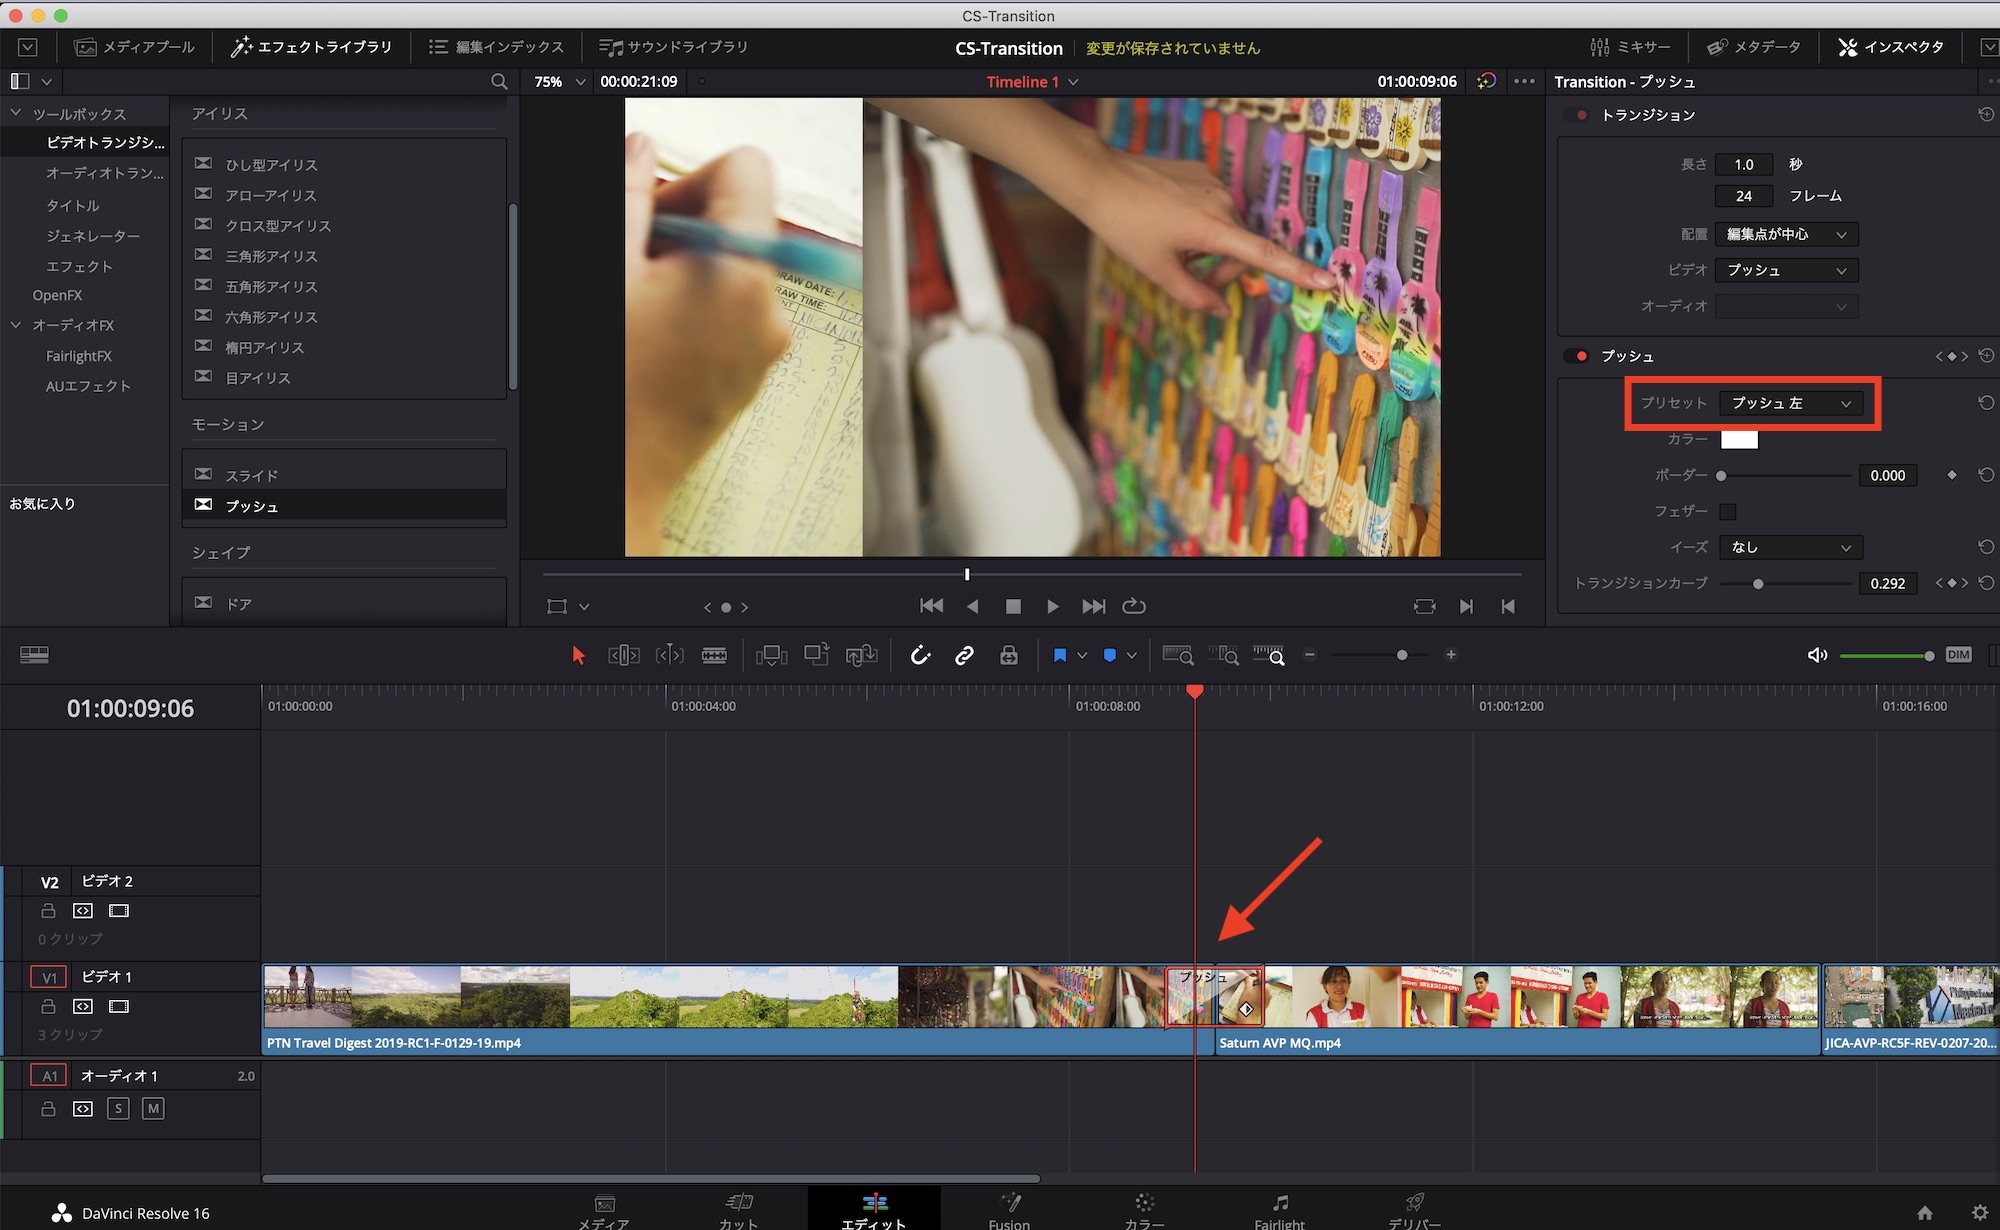The height and width of the screenshot is (1230, 2000).
Task: Toggle the lock on video track V1
Action: (48, 1006)
